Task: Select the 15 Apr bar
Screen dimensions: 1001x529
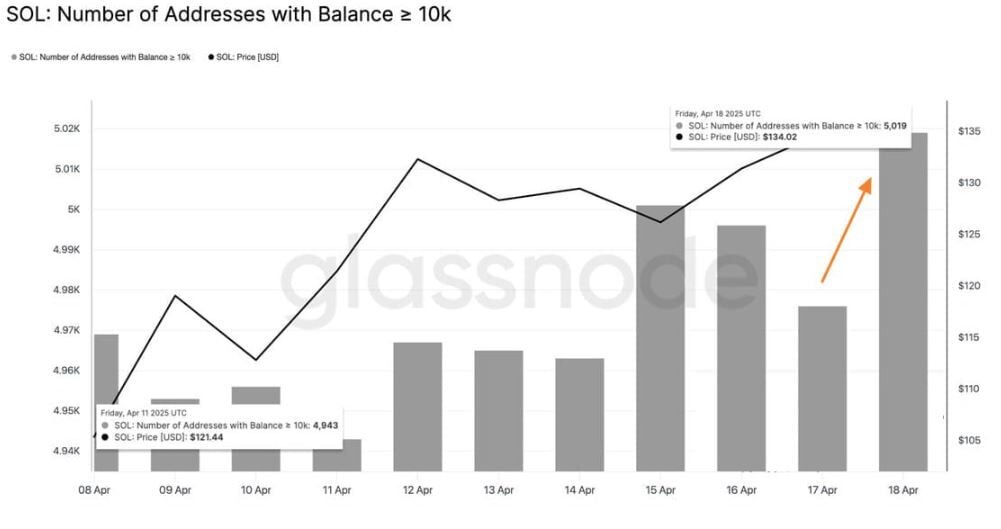Action: (660, 338)
